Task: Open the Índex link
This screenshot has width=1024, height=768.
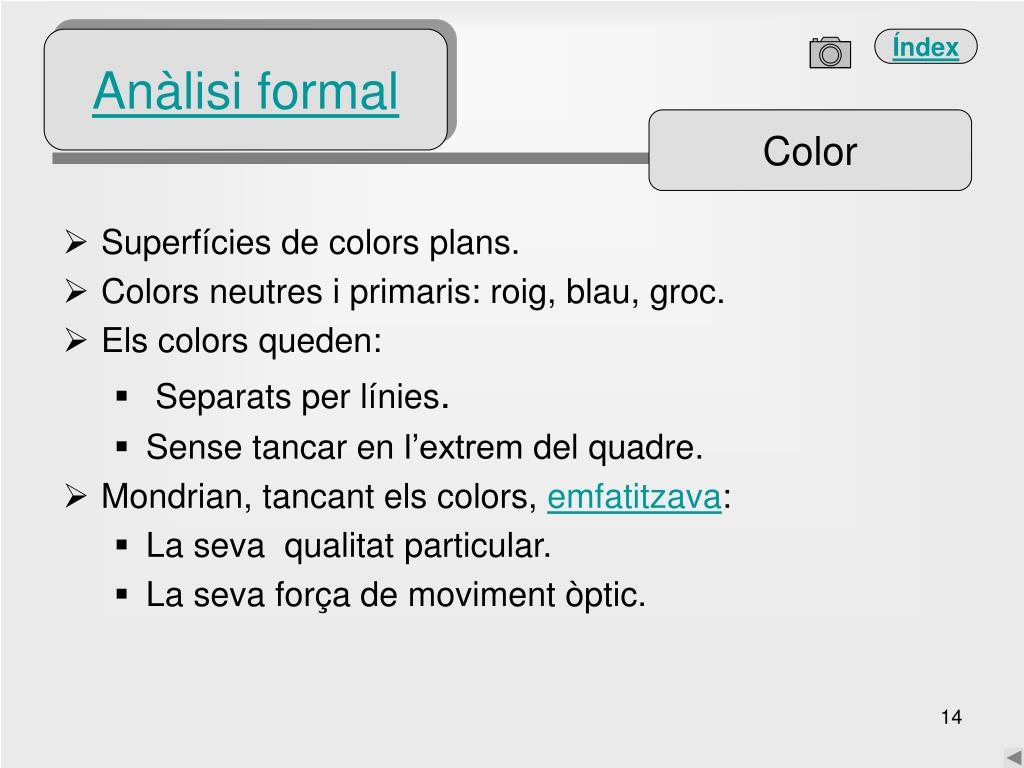Action: (925, 47)
